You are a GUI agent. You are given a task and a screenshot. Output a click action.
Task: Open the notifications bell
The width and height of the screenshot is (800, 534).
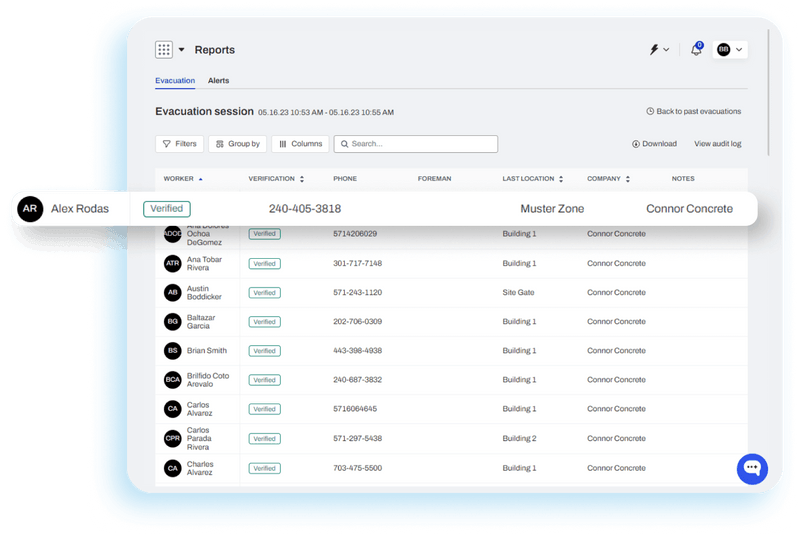696,49
